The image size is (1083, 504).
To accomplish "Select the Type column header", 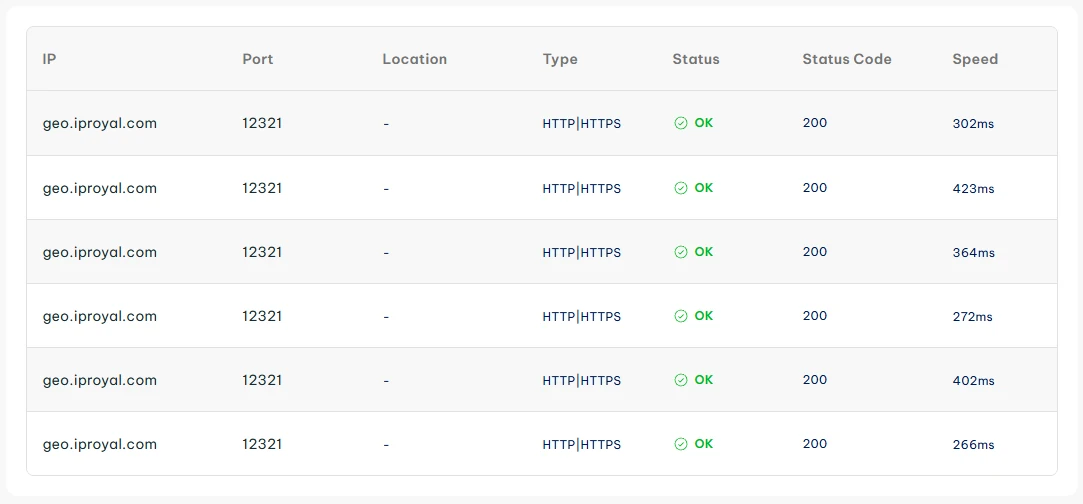I will click(560, 59).
